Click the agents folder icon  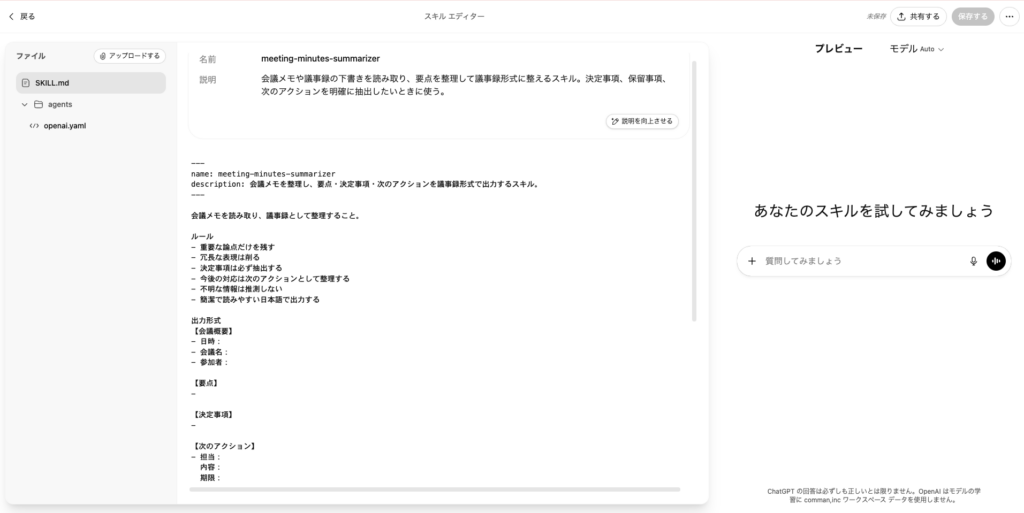pyautogui.click(x=38, y=104)
